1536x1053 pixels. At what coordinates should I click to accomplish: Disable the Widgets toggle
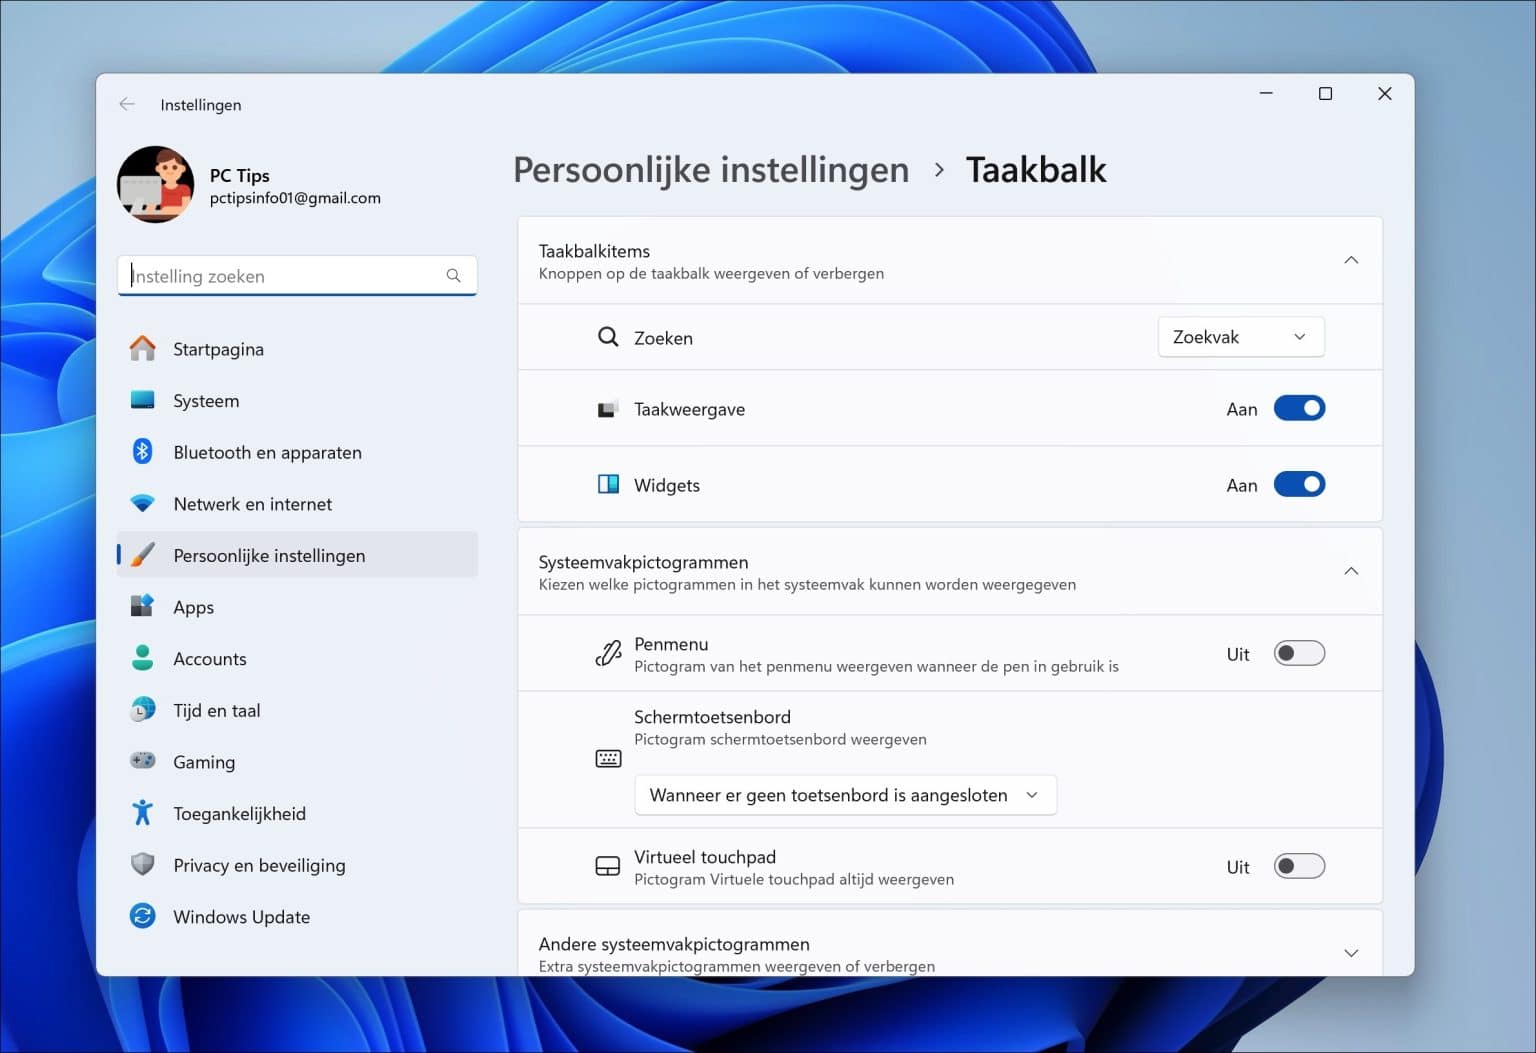click(1299, 484)
